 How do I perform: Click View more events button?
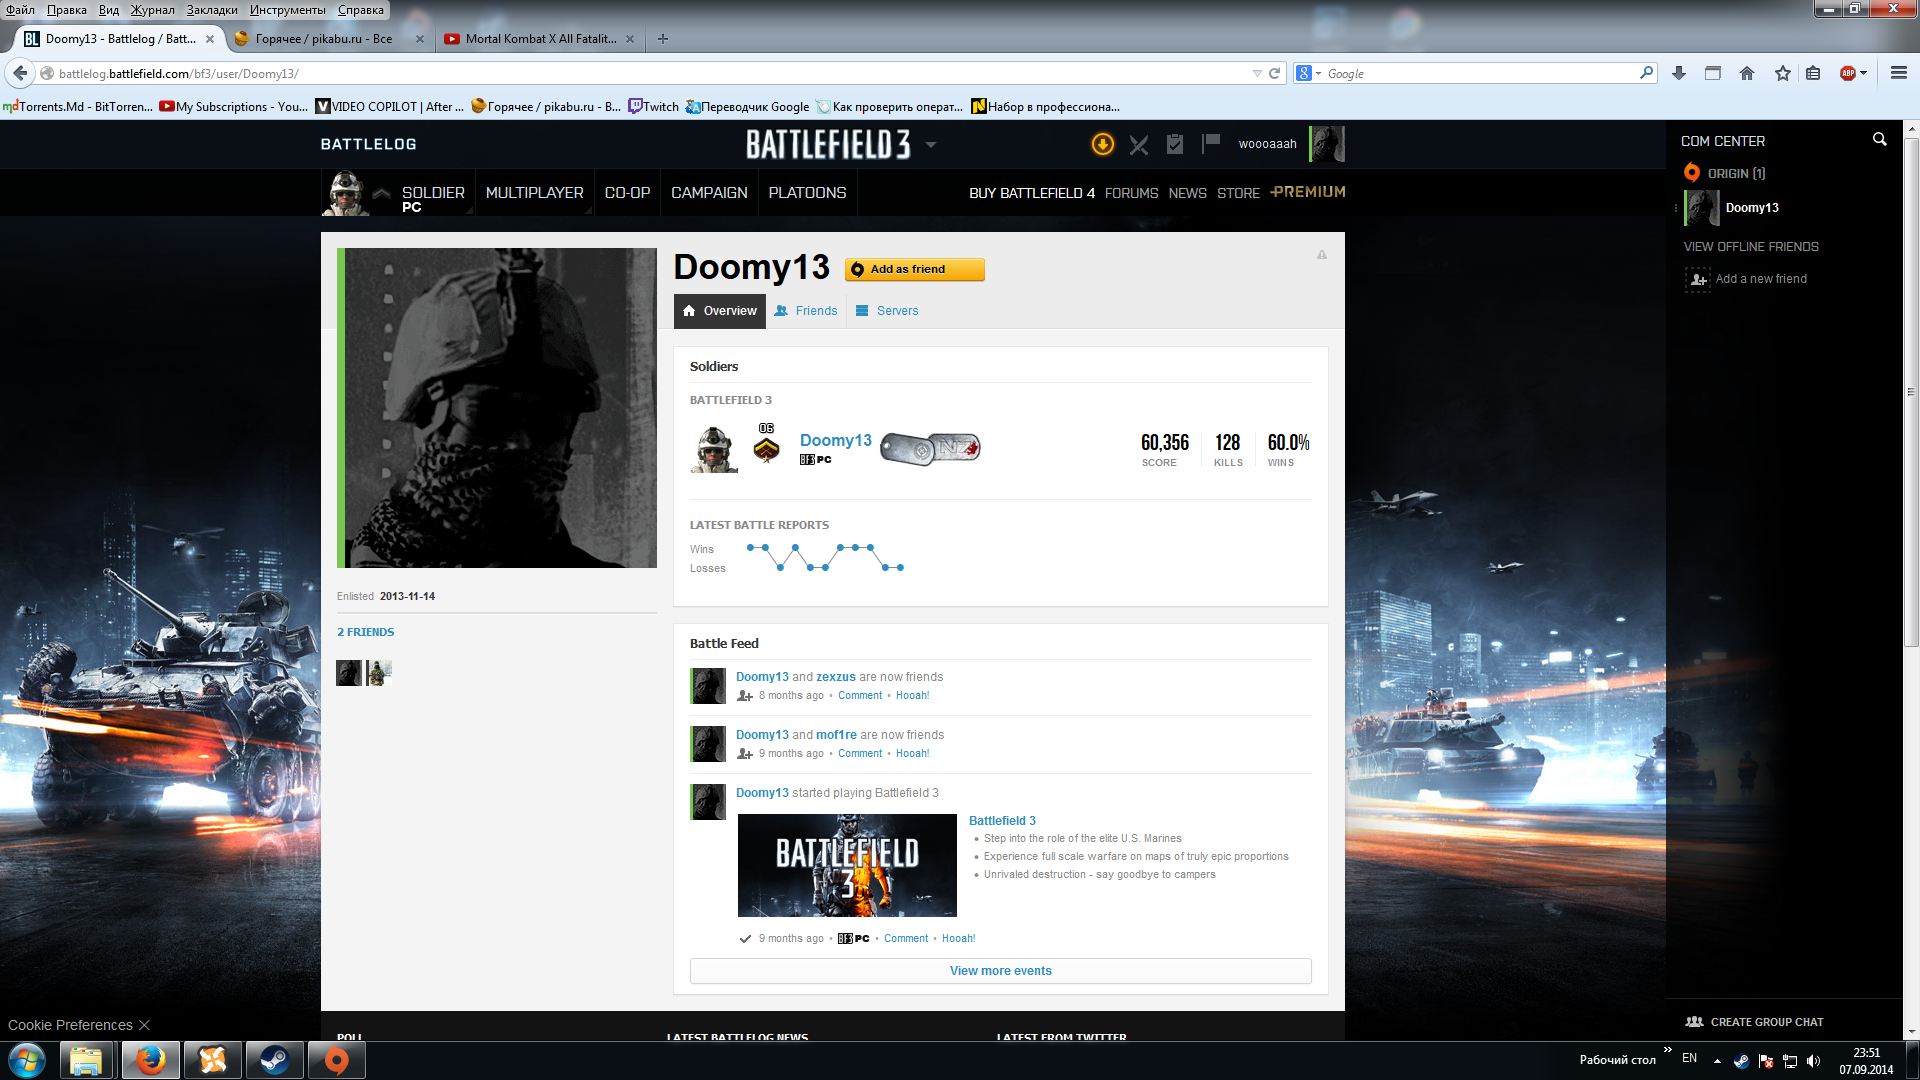tap(1000, 971)
